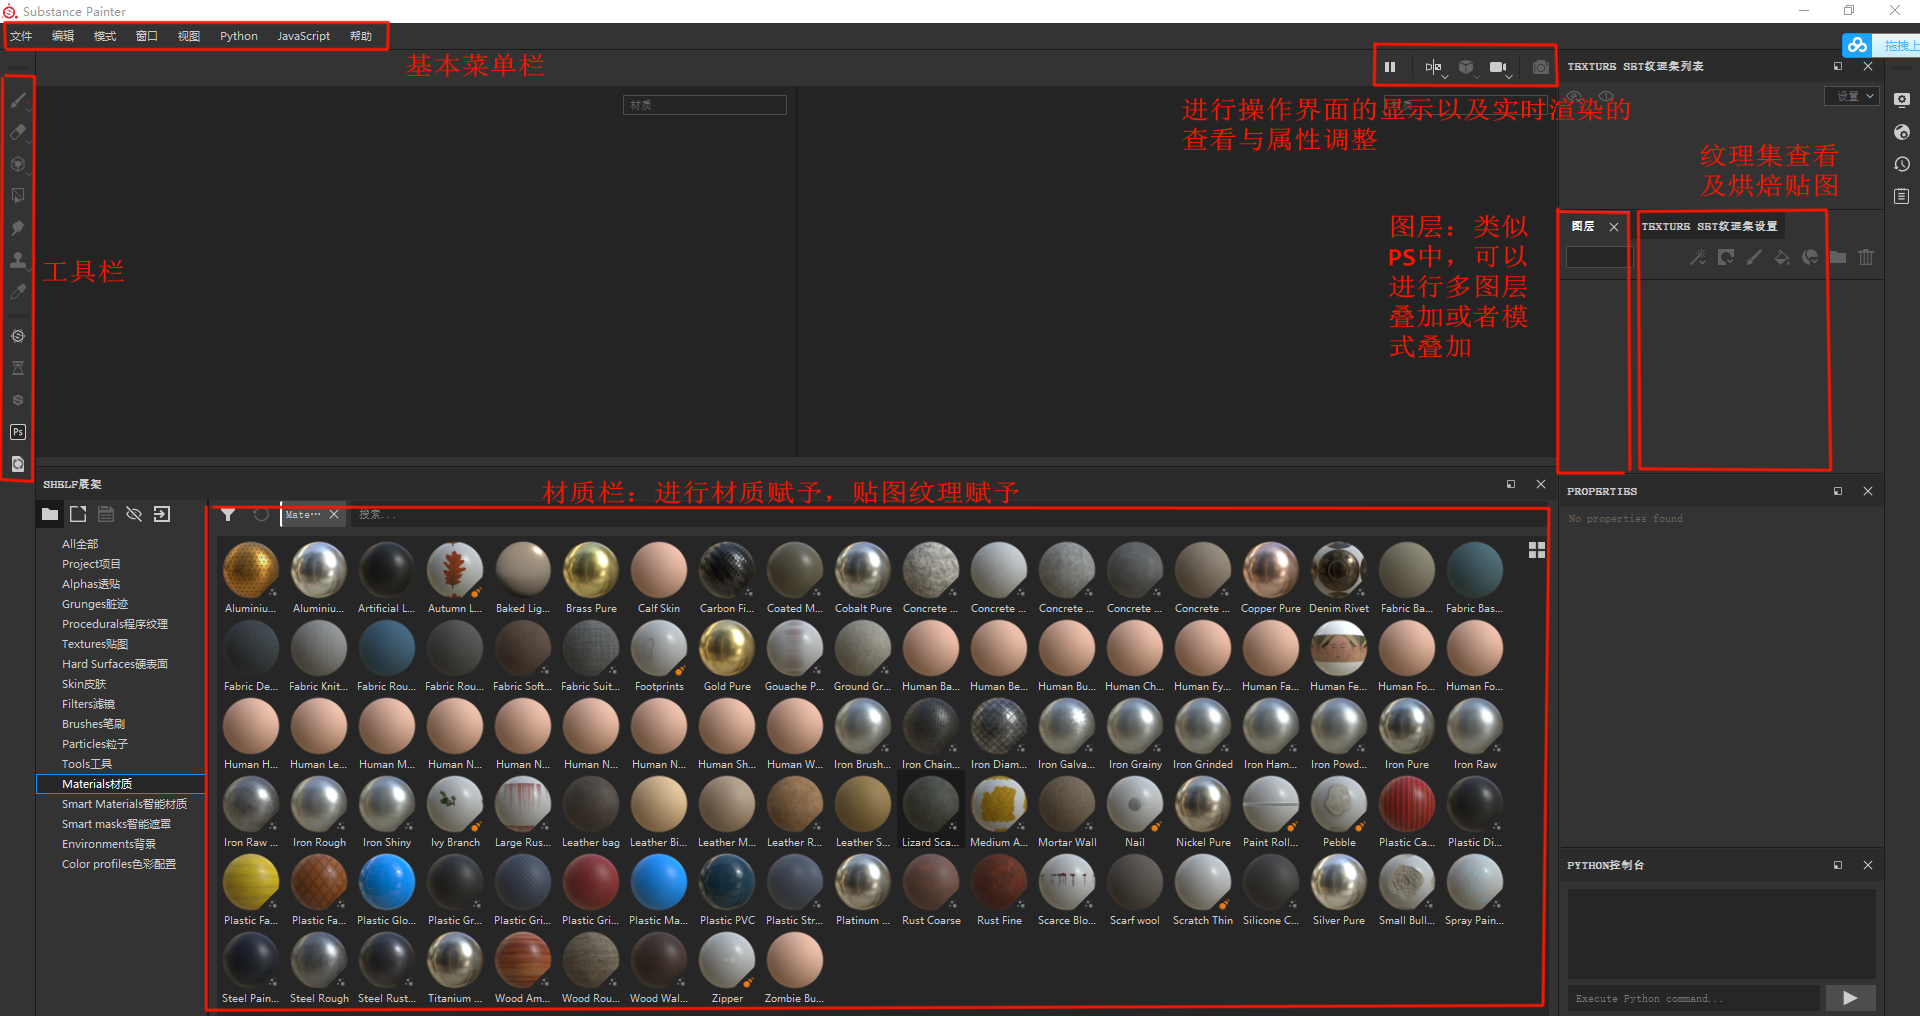Click the resource updater icon below Ps
The image size is (1920, 1016).
click(18, 464)
